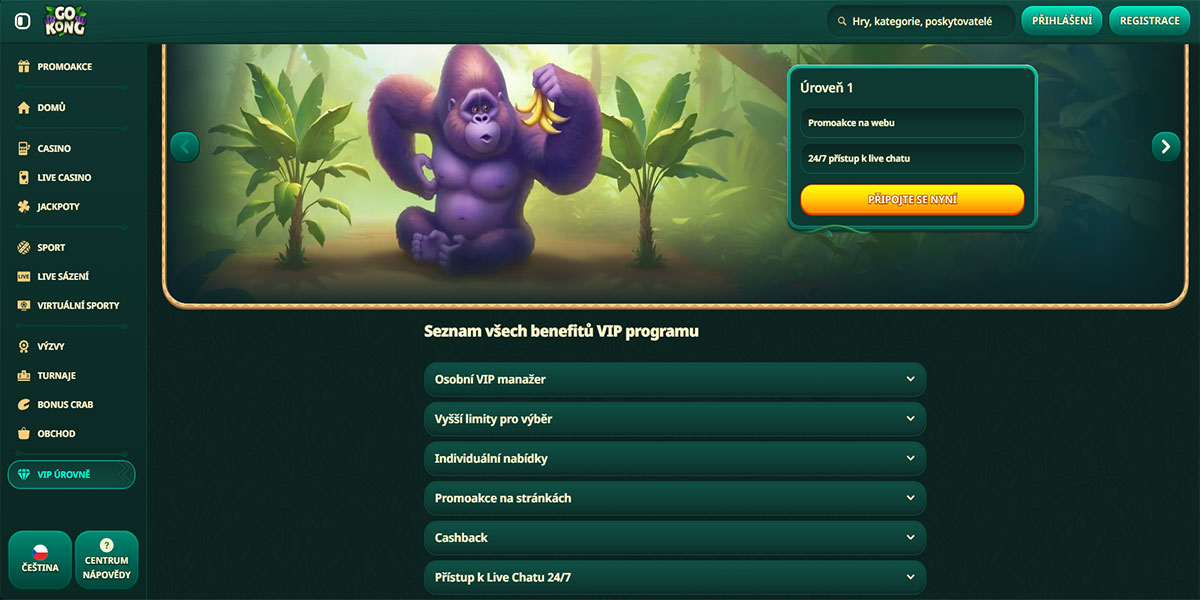Open the Jackpoty clover icon item
This screenshot has width=1200, height=600.
coord(24,206)
